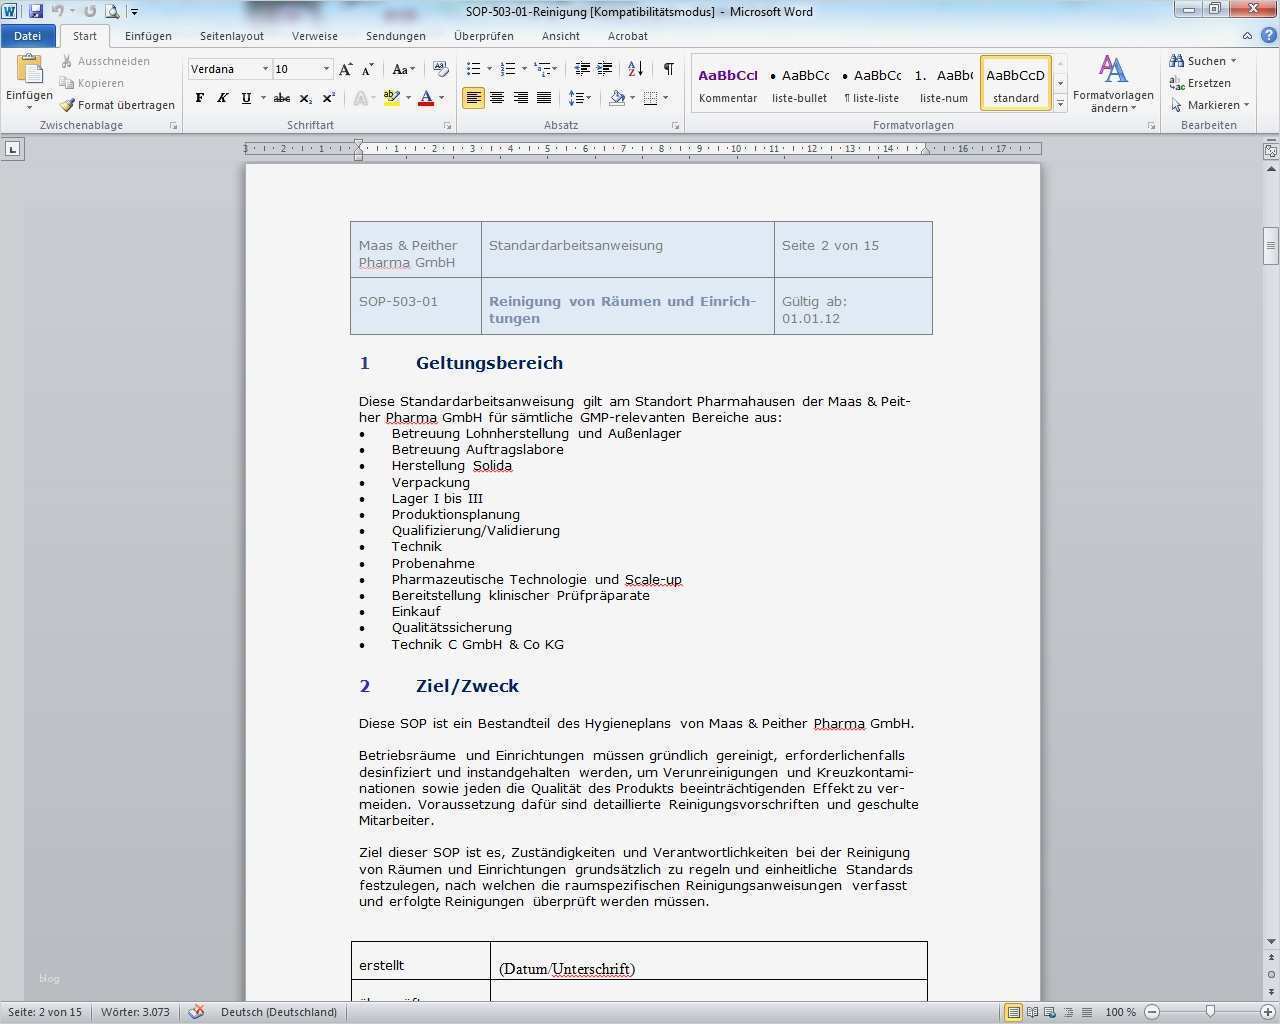Open the font size dropdown showing 10
Viewport: 1280px width, 1024px height.
[x=326, y=69]
